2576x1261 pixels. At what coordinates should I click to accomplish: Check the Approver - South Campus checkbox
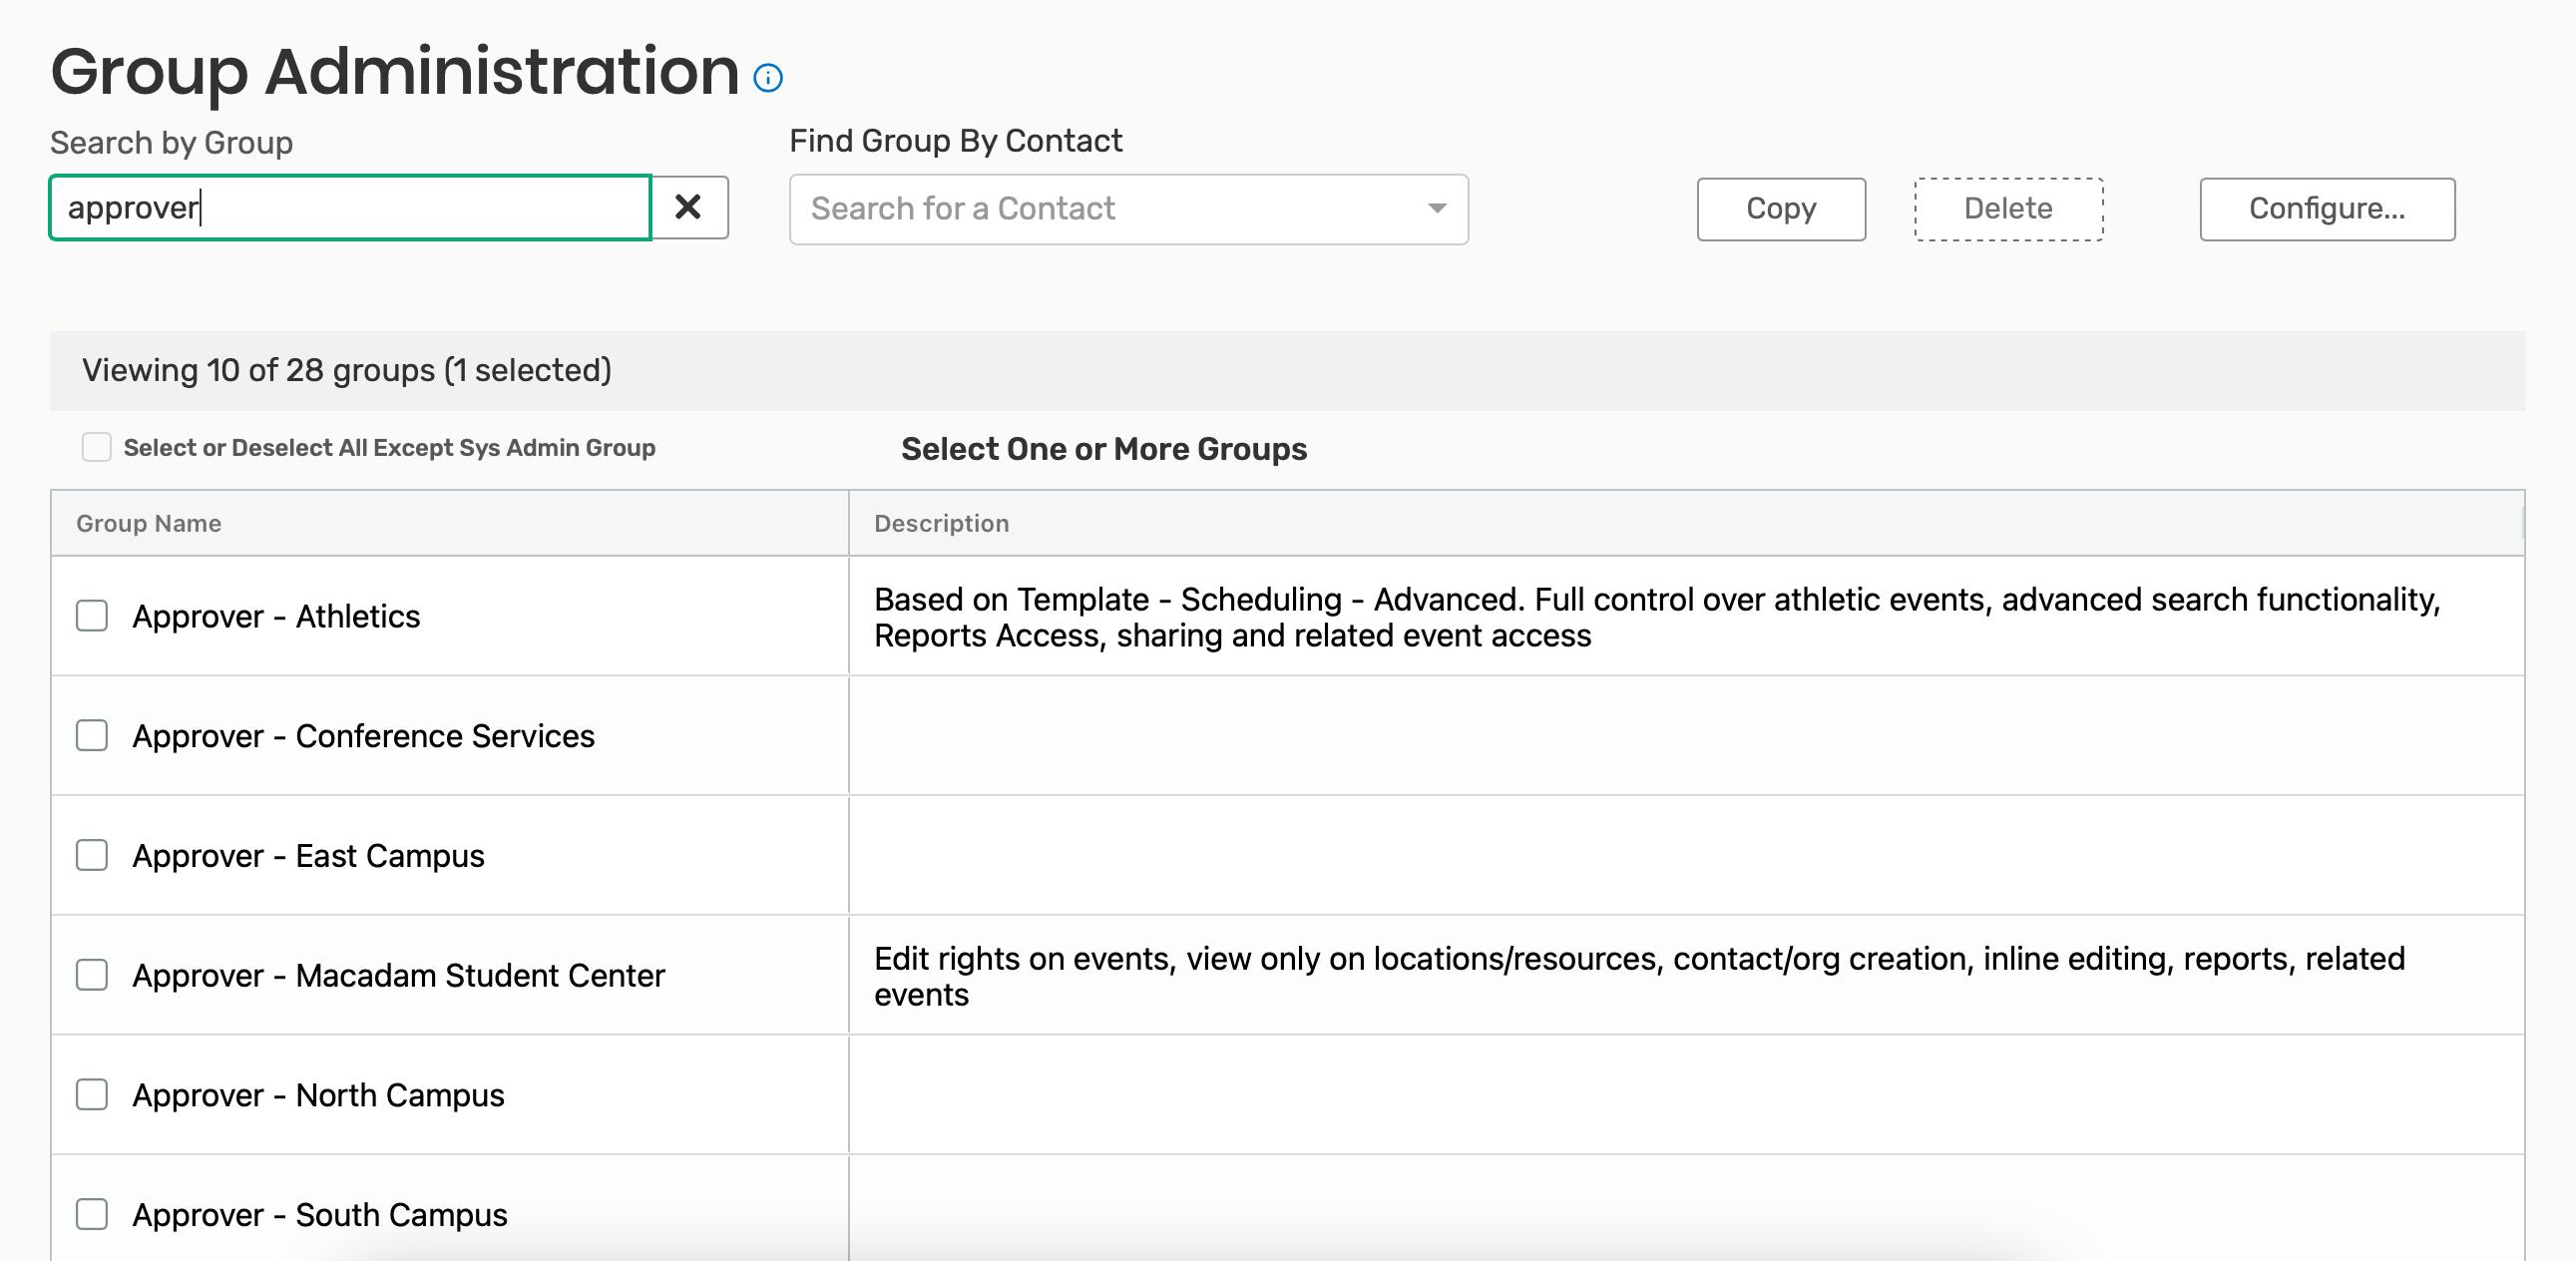(92, 1214)
